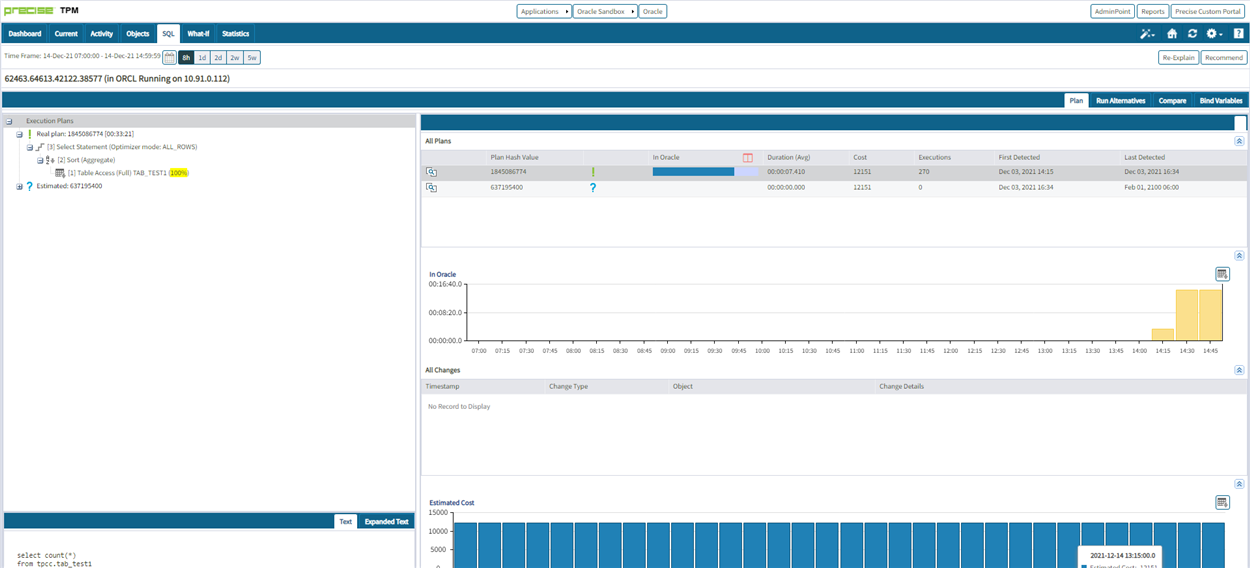Select the 5w time frame
This screenshot has height=568, width=1250.
click(x=252, y=58)
